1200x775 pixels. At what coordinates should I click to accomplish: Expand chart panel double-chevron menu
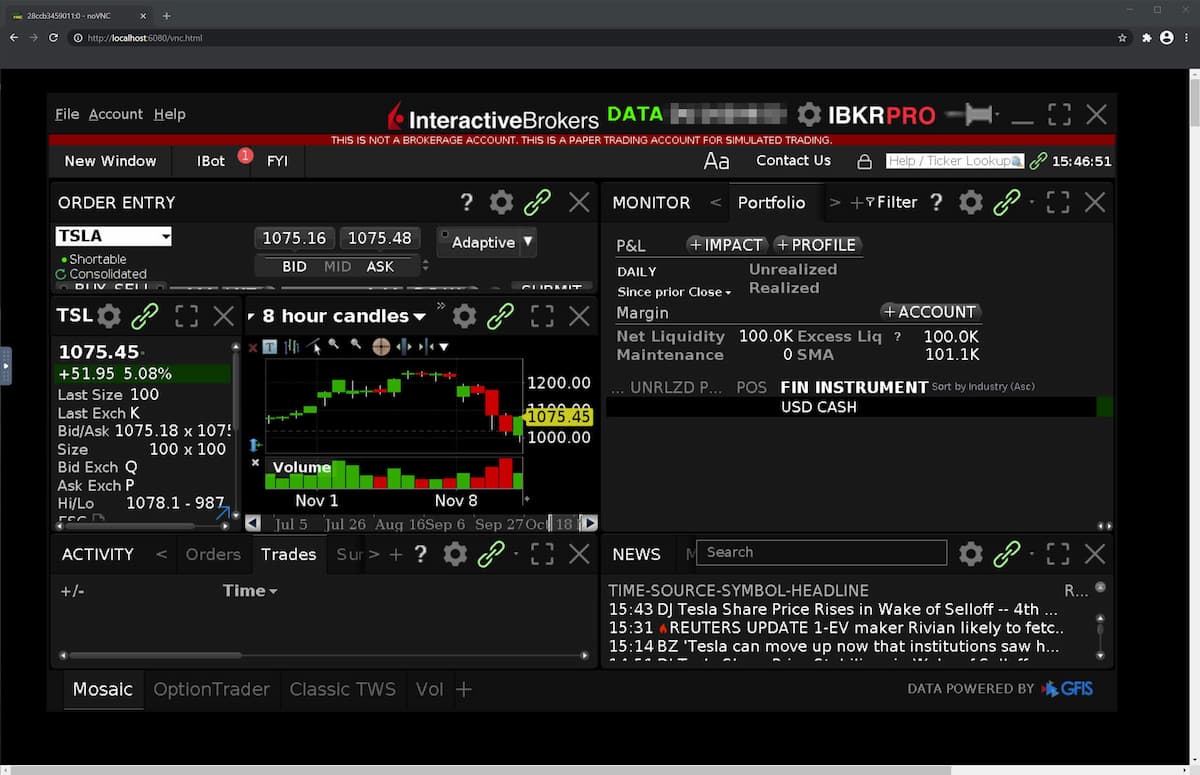click(x=440, y=306)
